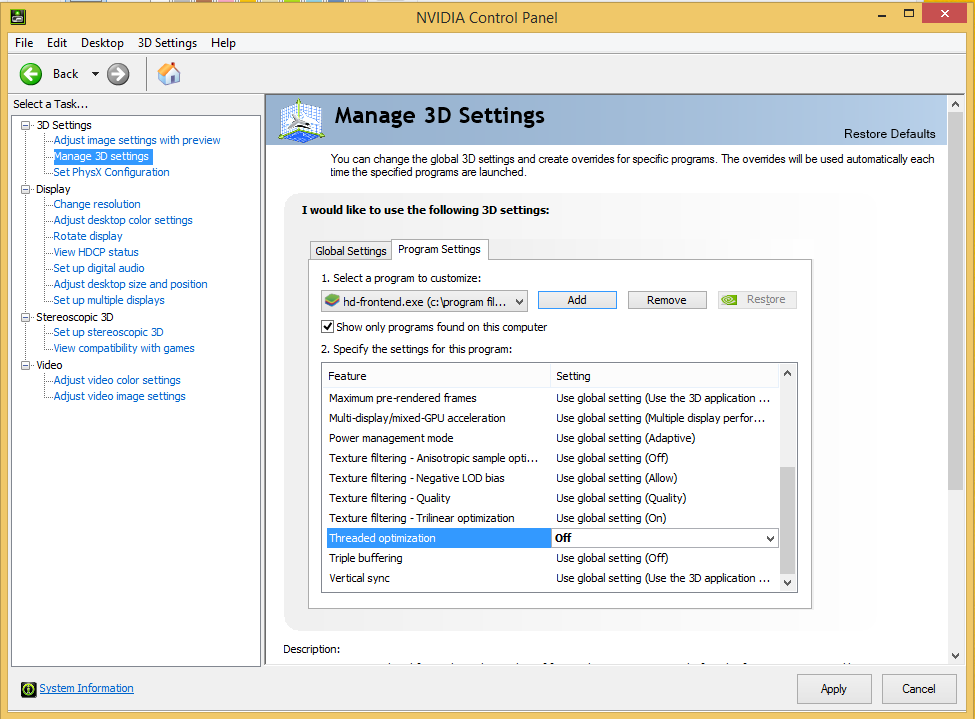Viewport: 975px width, 719px height.
Task: Open the Desktop menu
Action: coord(102,42)
